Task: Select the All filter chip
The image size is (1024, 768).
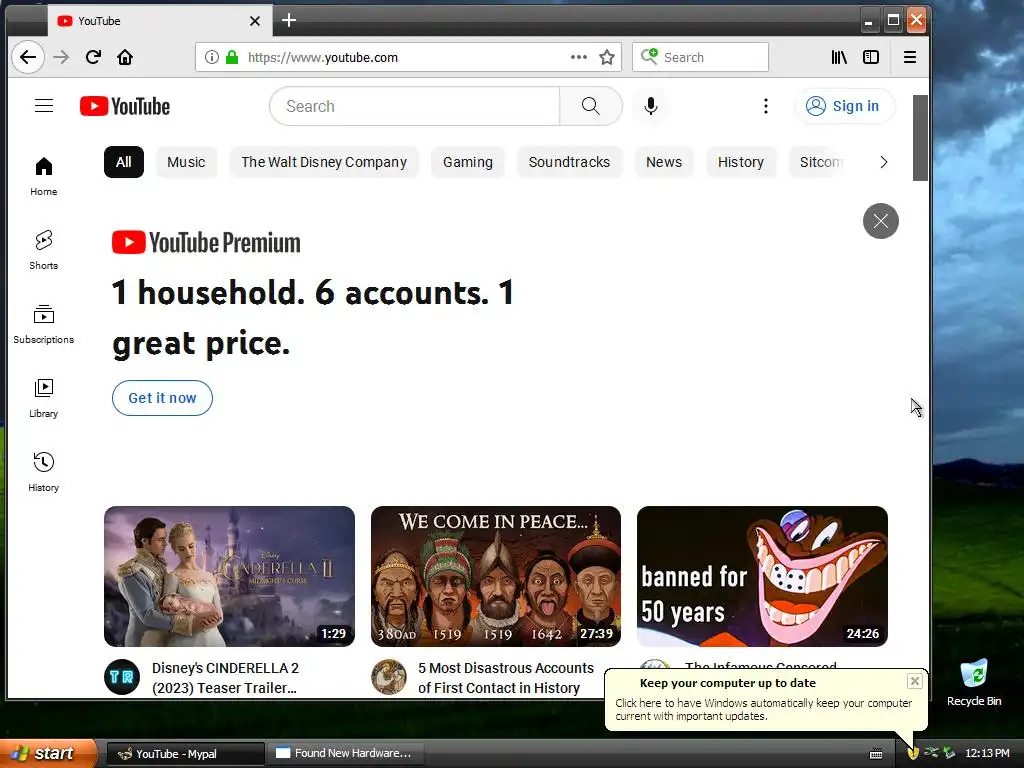Action: (123, 162)
